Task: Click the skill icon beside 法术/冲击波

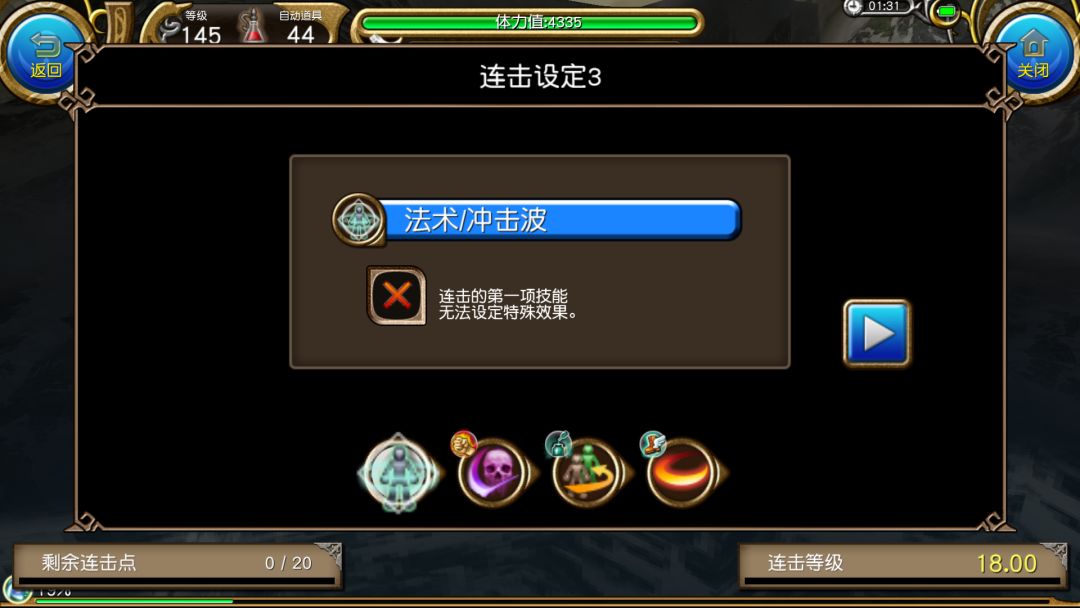Action: [x=358, y=220]
